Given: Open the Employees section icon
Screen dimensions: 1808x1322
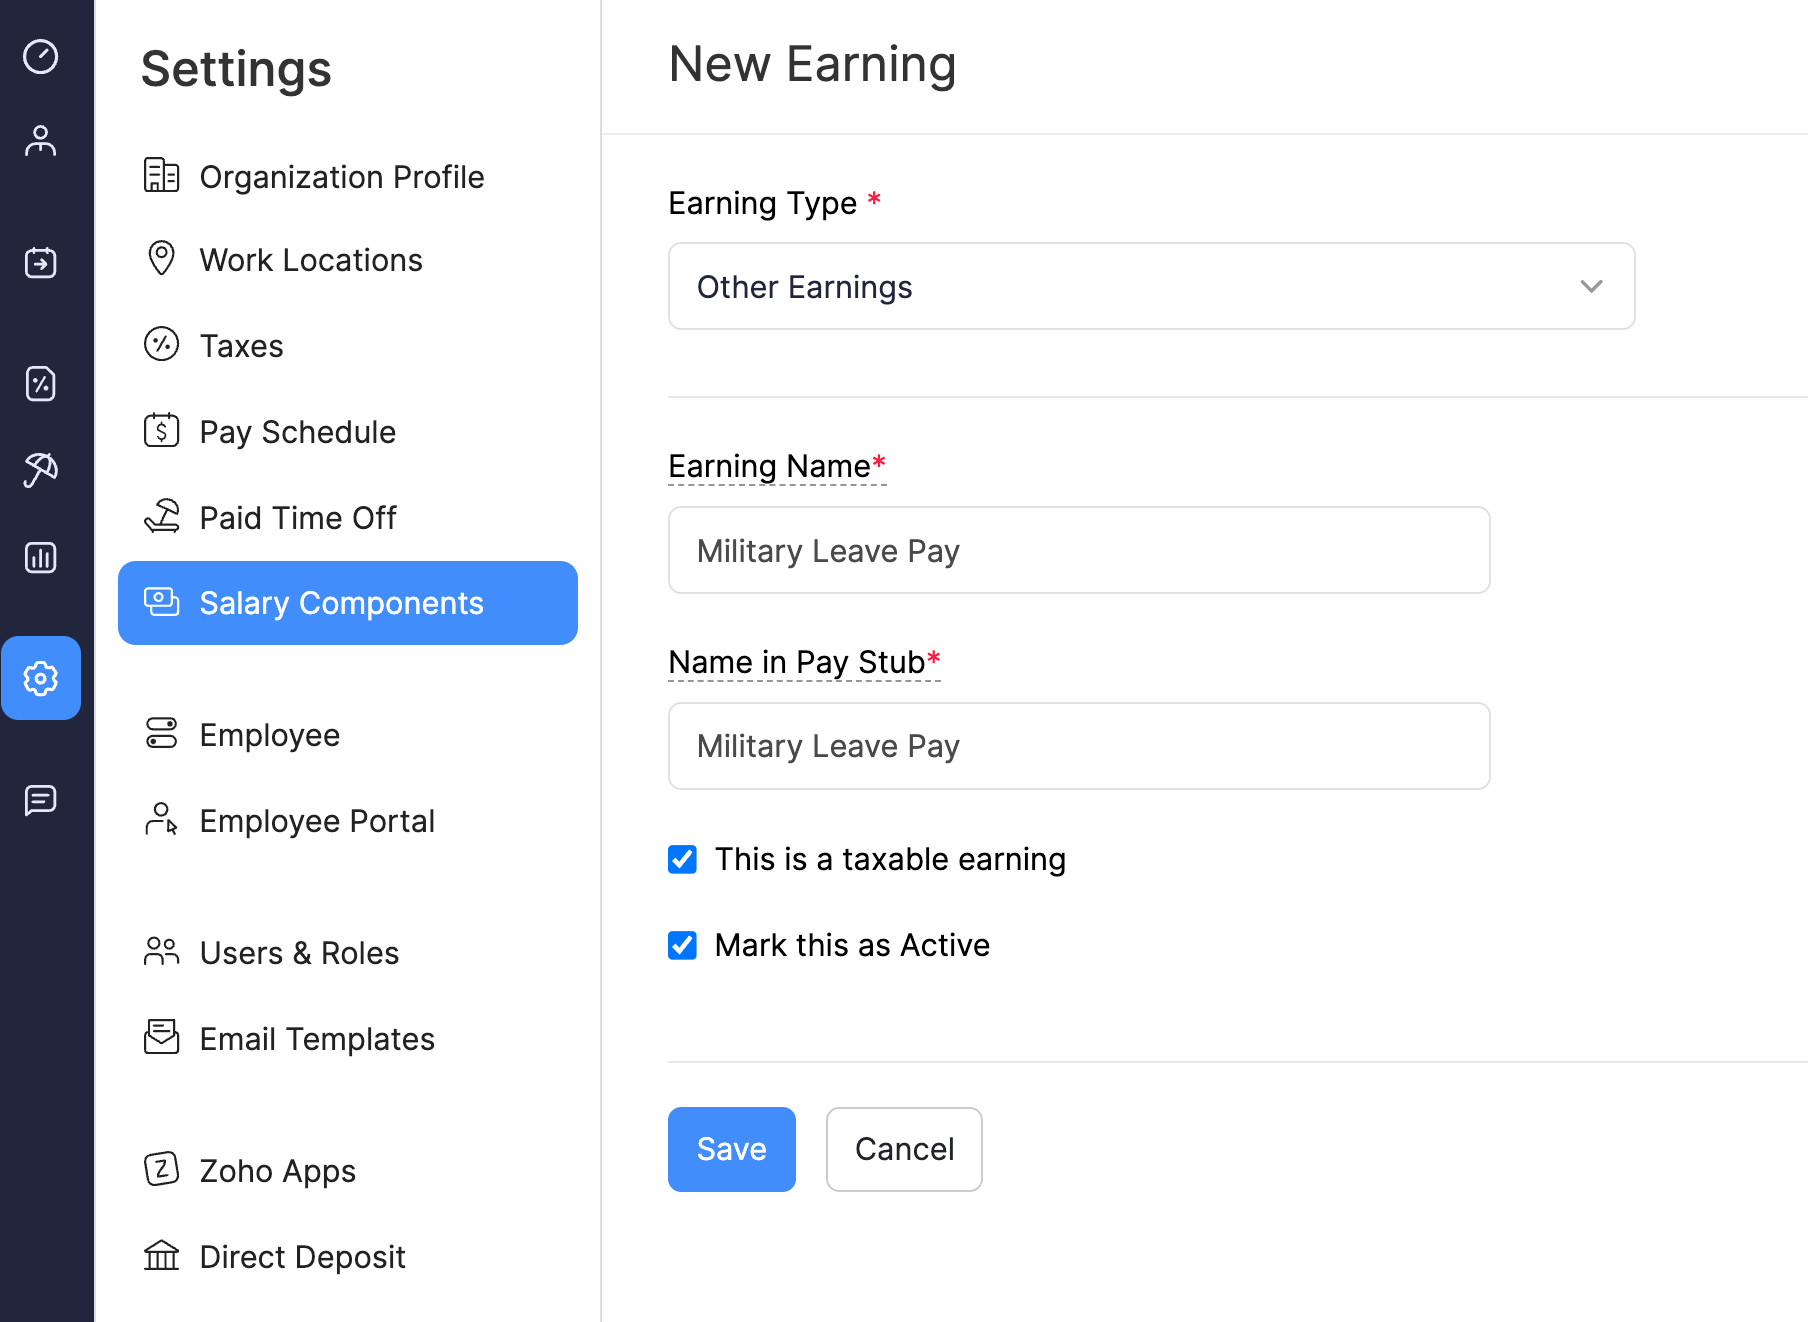Looking at the screenshot, I should coord(40,140).
